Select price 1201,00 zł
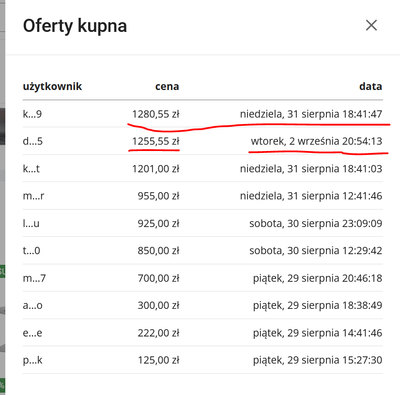The height and width of the screenshot is (395, 400). 156,169
